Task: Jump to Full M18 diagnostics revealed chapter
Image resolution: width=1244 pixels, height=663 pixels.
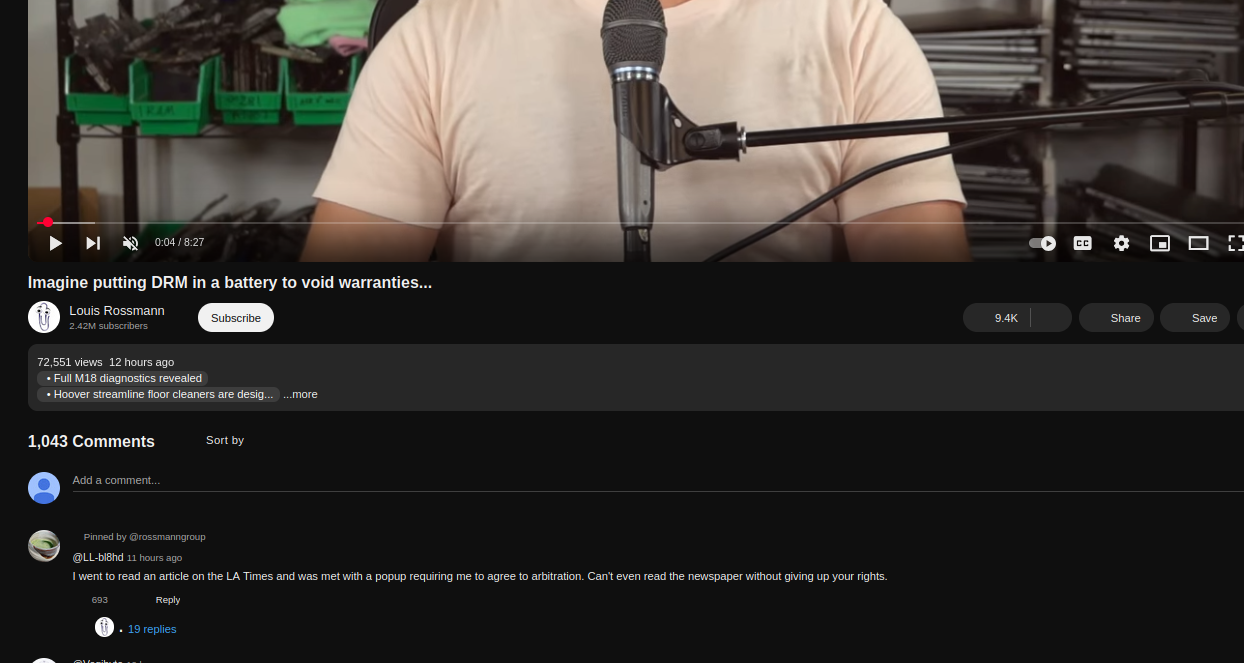Action: [123, 378]
